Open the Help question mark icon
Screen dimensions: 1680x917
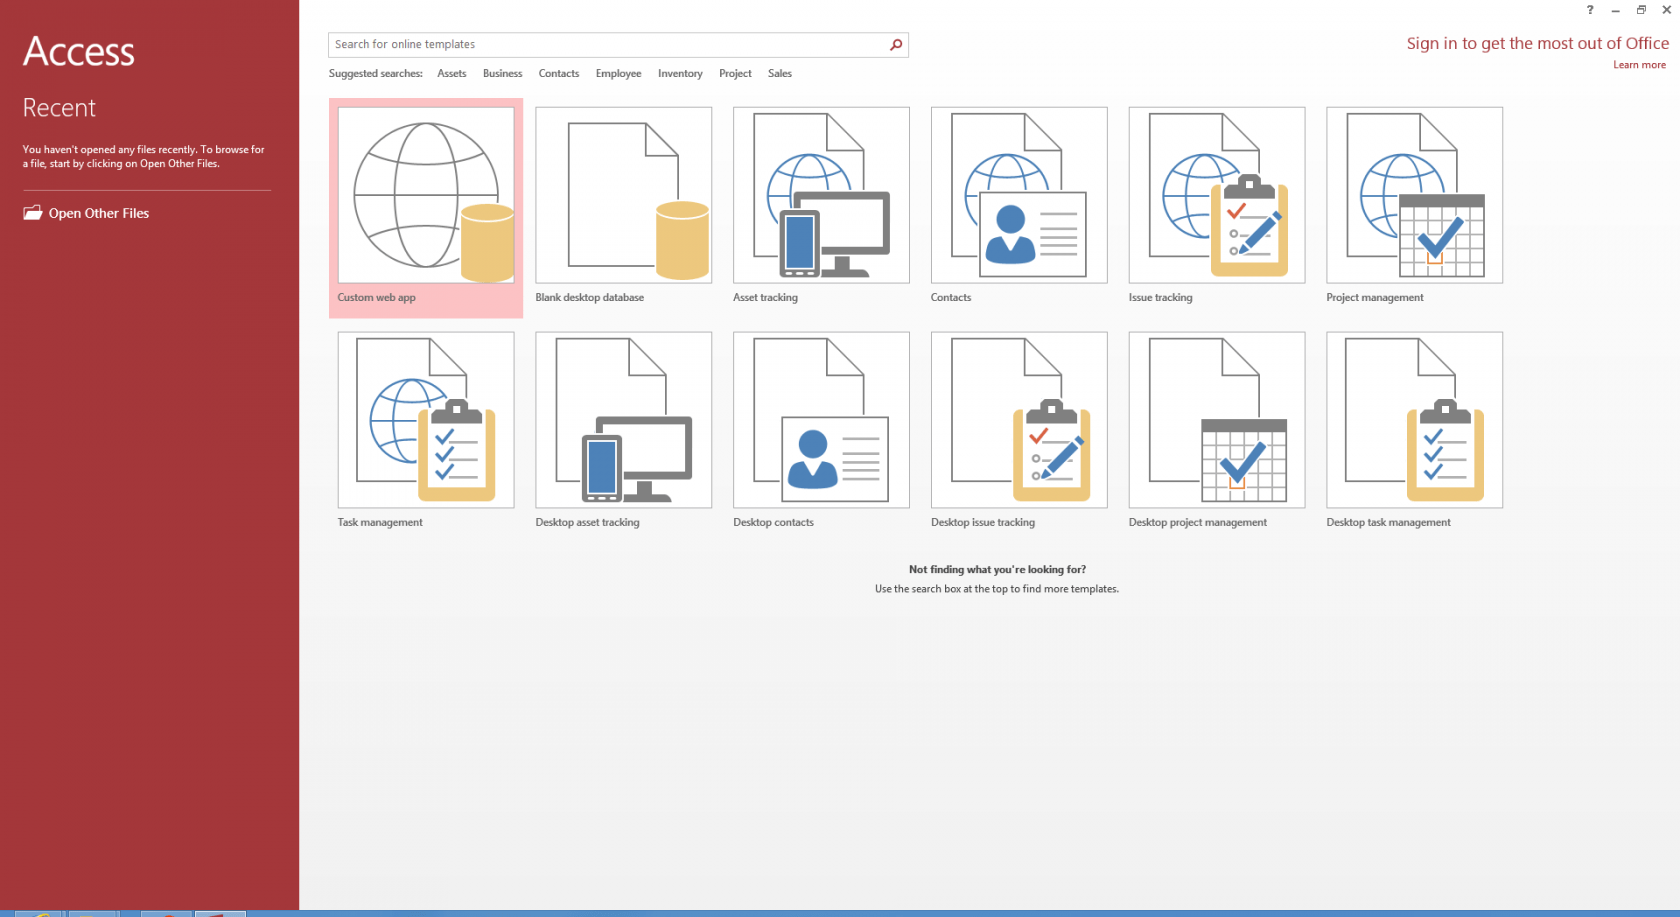coord(1590,10)
